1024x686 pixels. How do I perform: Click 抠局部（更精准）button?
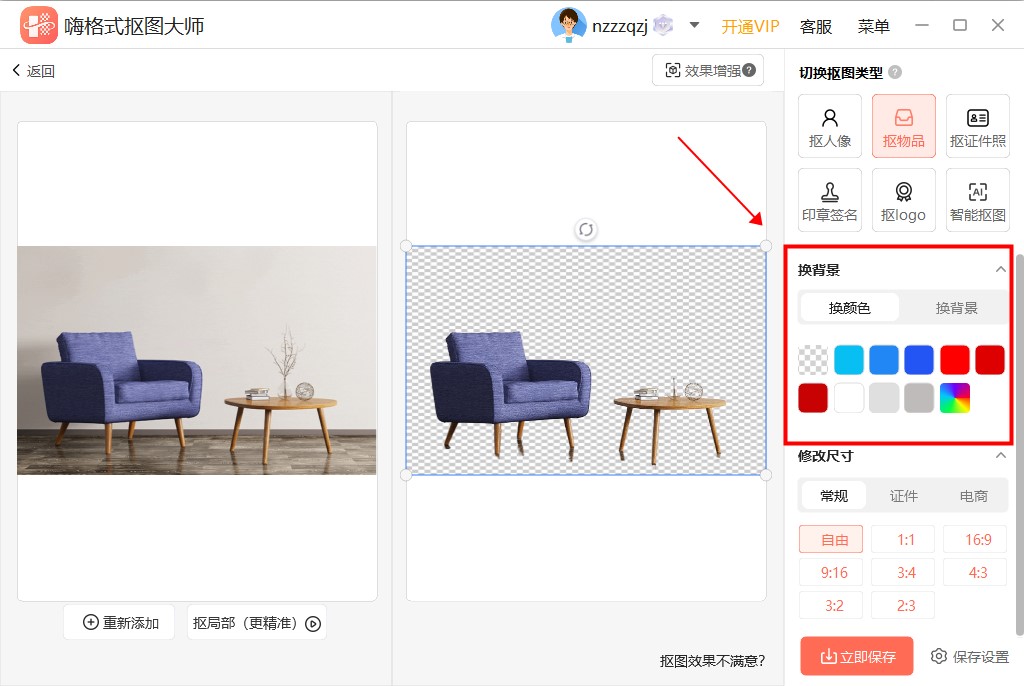pos(257,623)
